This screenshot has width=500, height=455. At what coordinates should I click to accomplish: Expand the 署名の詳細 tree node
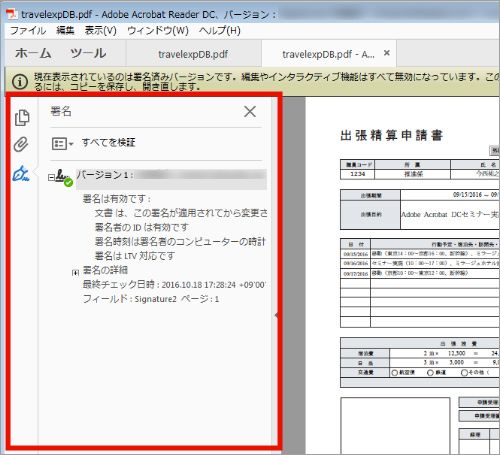point(75,273)
